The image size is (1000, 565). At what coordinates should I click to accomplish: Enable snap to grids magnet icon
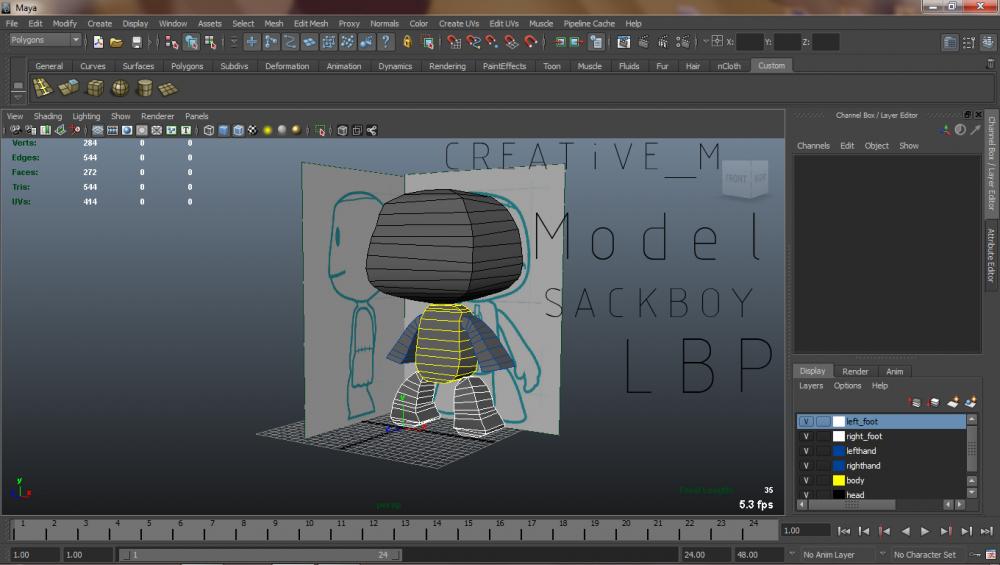454,42
